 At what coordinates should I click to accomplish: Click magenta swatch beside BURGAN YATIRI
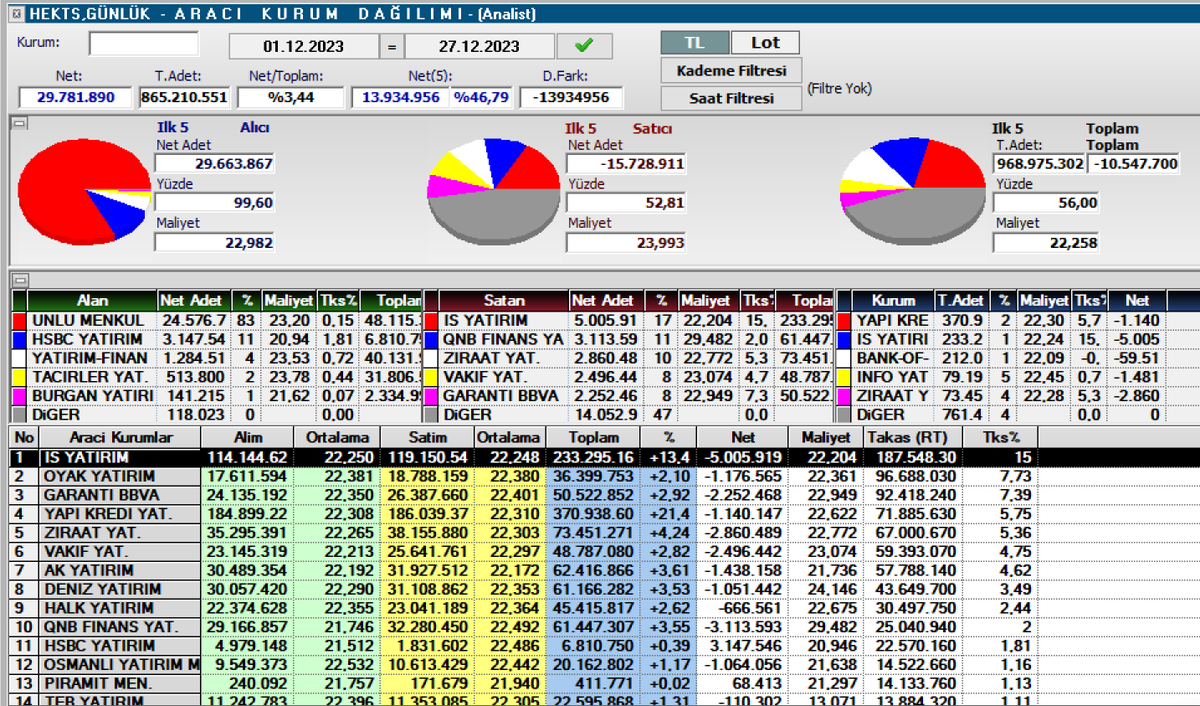[x=17, y=396]
